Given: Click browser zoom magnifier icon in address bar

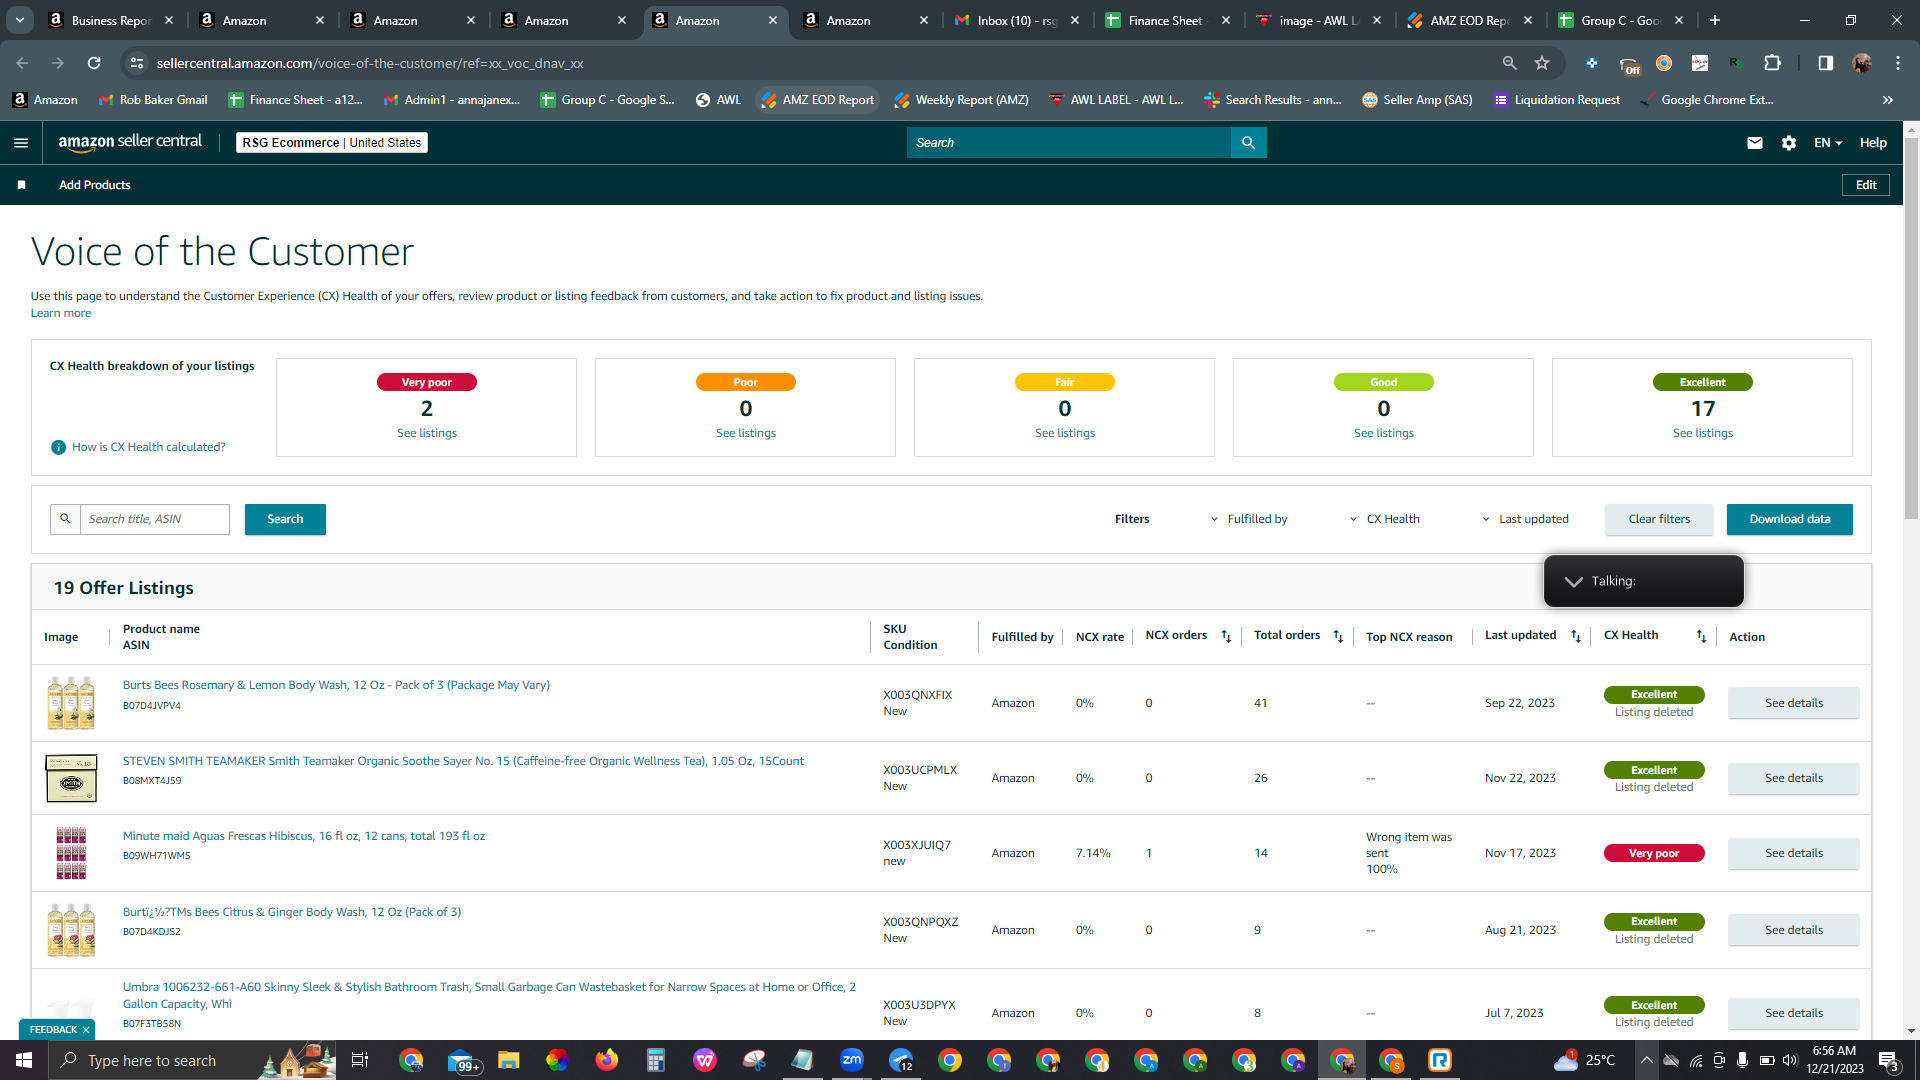Looking at the screenshot, I should [1509, 63].
